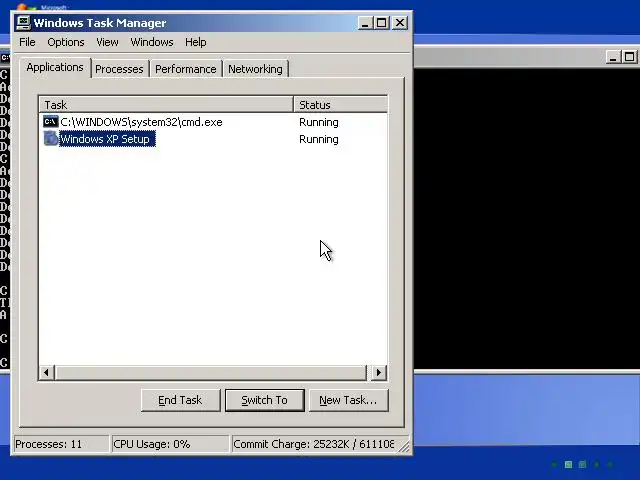
Task: Close the Task Manager window
Action: (x=400, y=23)
